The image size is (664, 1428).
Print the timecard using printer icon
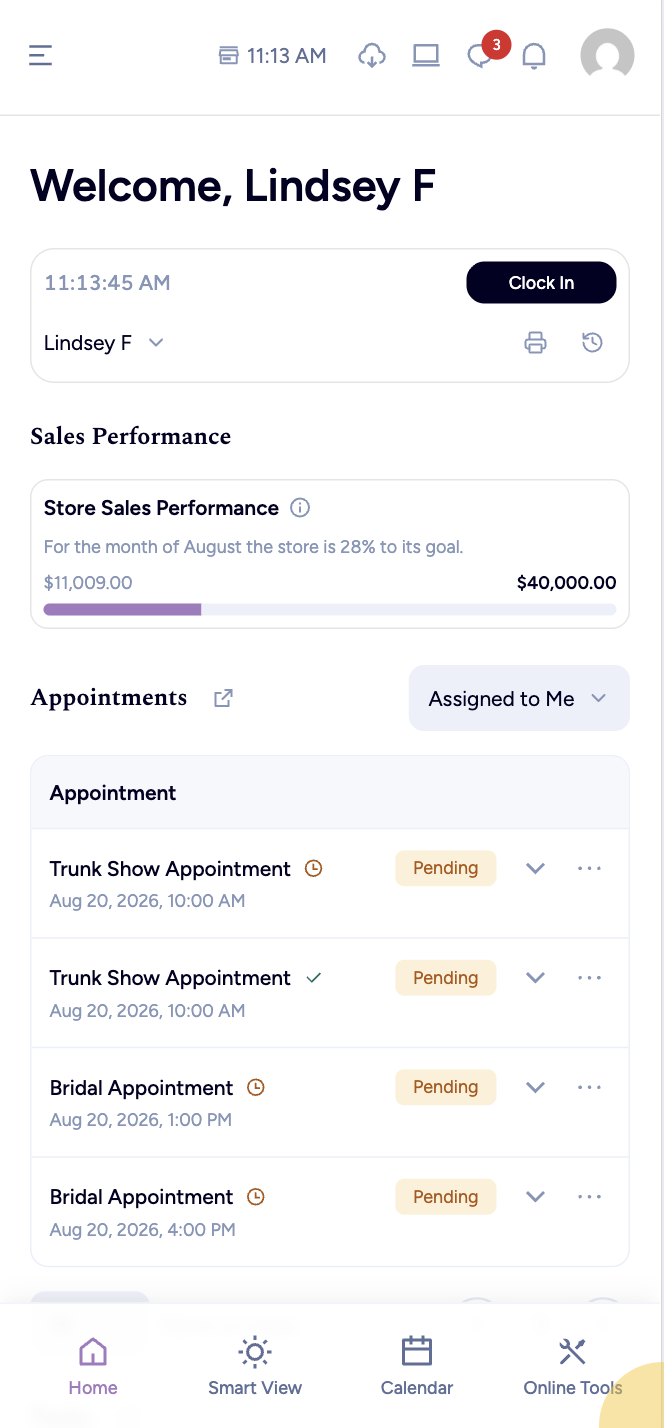(536, 343)
